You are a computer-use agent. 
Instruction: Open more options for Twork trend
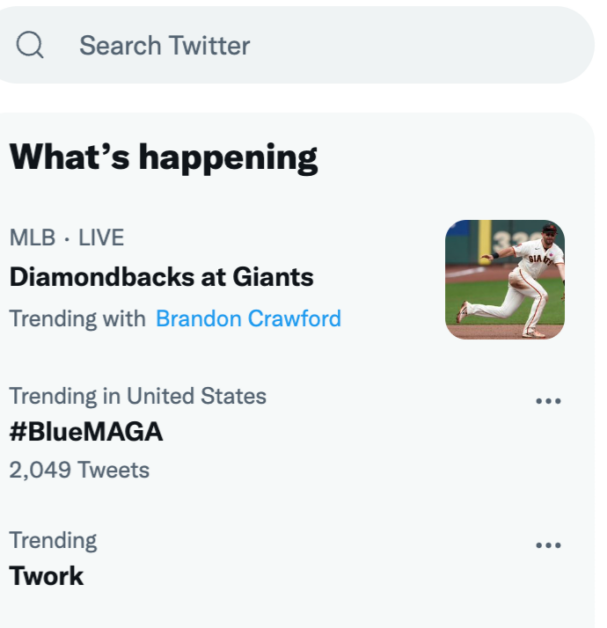pyautogui.click(x=548, y=545)
